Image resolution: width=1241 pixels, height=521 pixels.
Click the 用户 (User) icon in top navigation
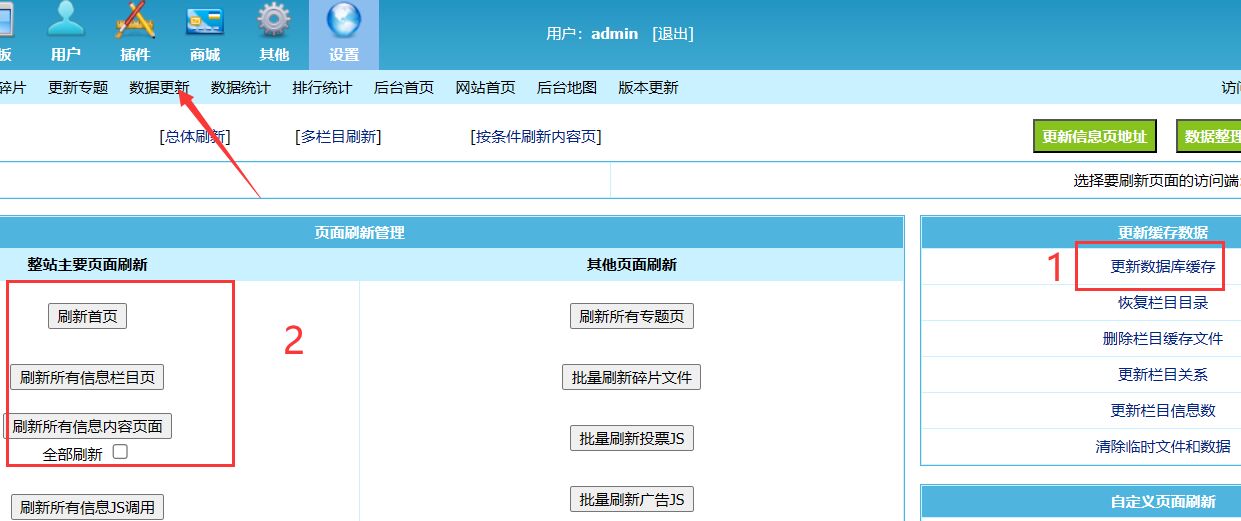[x=67, y=22]
